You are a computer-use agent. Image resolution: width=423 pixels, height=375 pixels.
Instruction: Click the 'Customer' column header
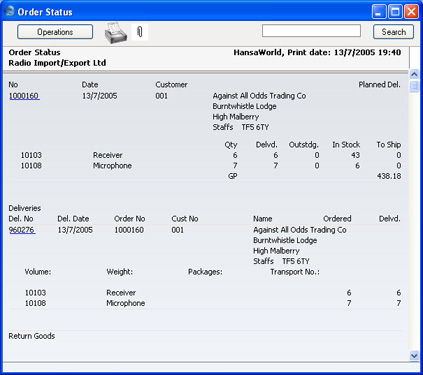pyautogui.click(x=171, y=85)
